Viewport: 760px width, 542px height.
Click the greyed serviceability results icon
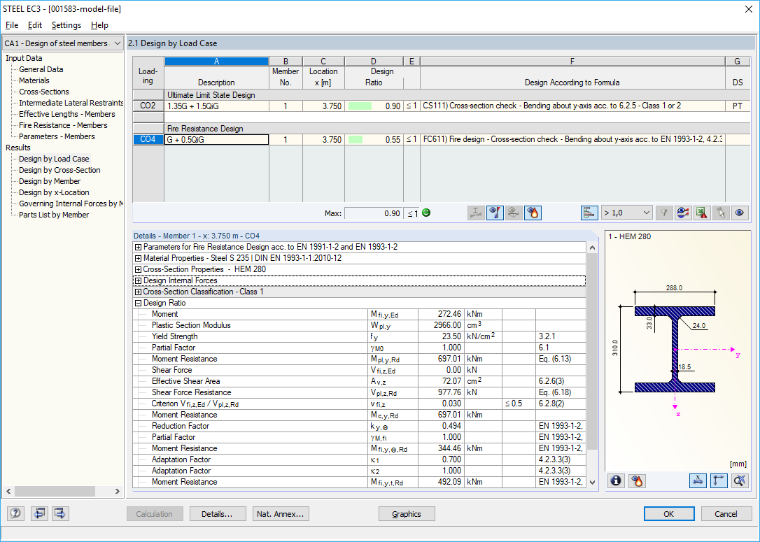[x=514, y=213]
